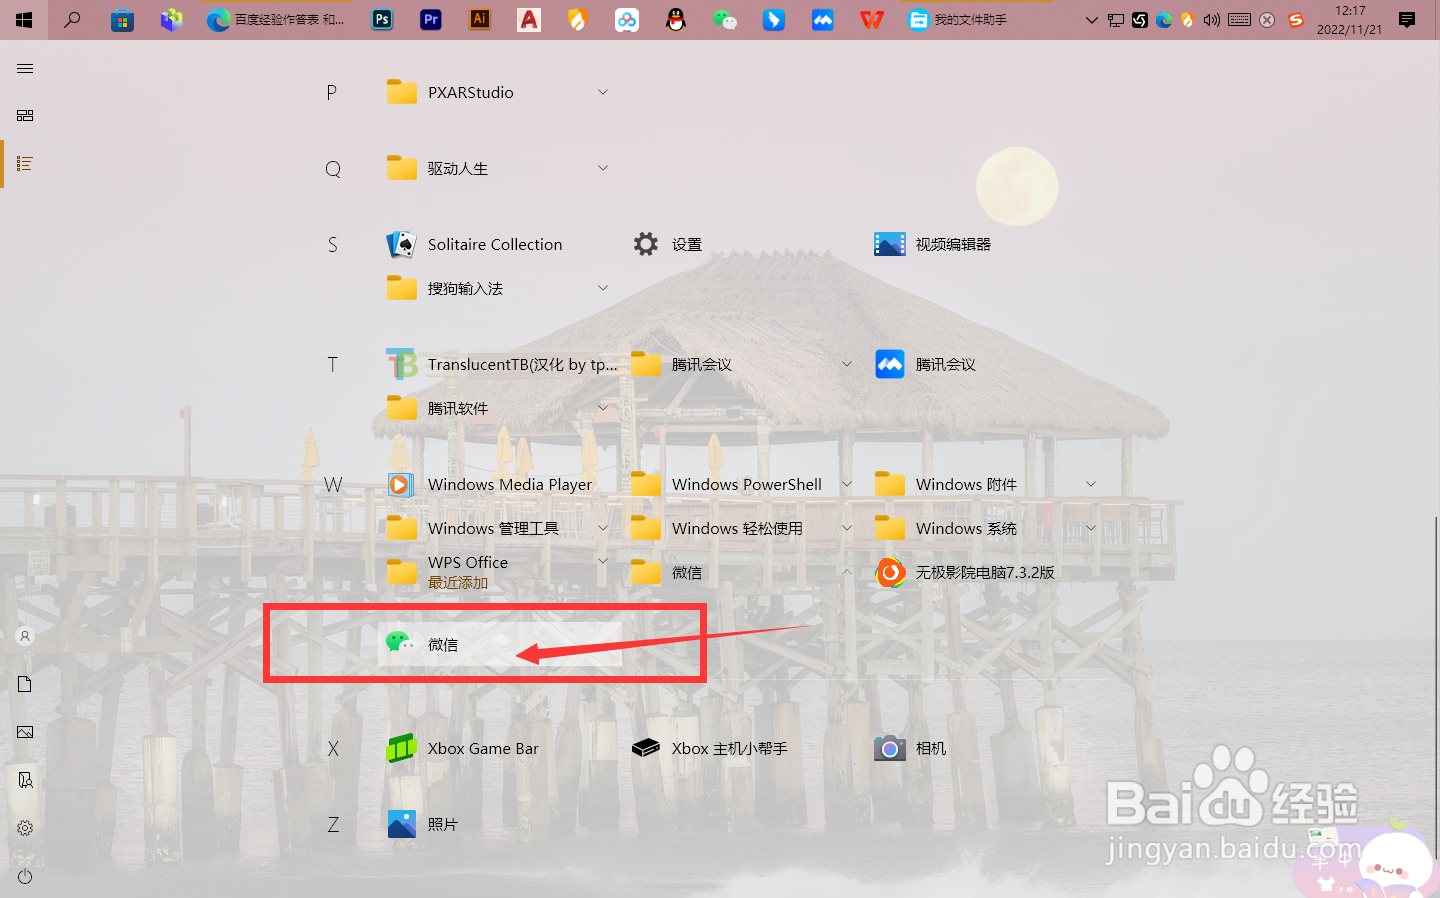Open Microsoft Store icon in taskbar
The height and width of the screenshot is (898, 1440).
pos(122,20)
